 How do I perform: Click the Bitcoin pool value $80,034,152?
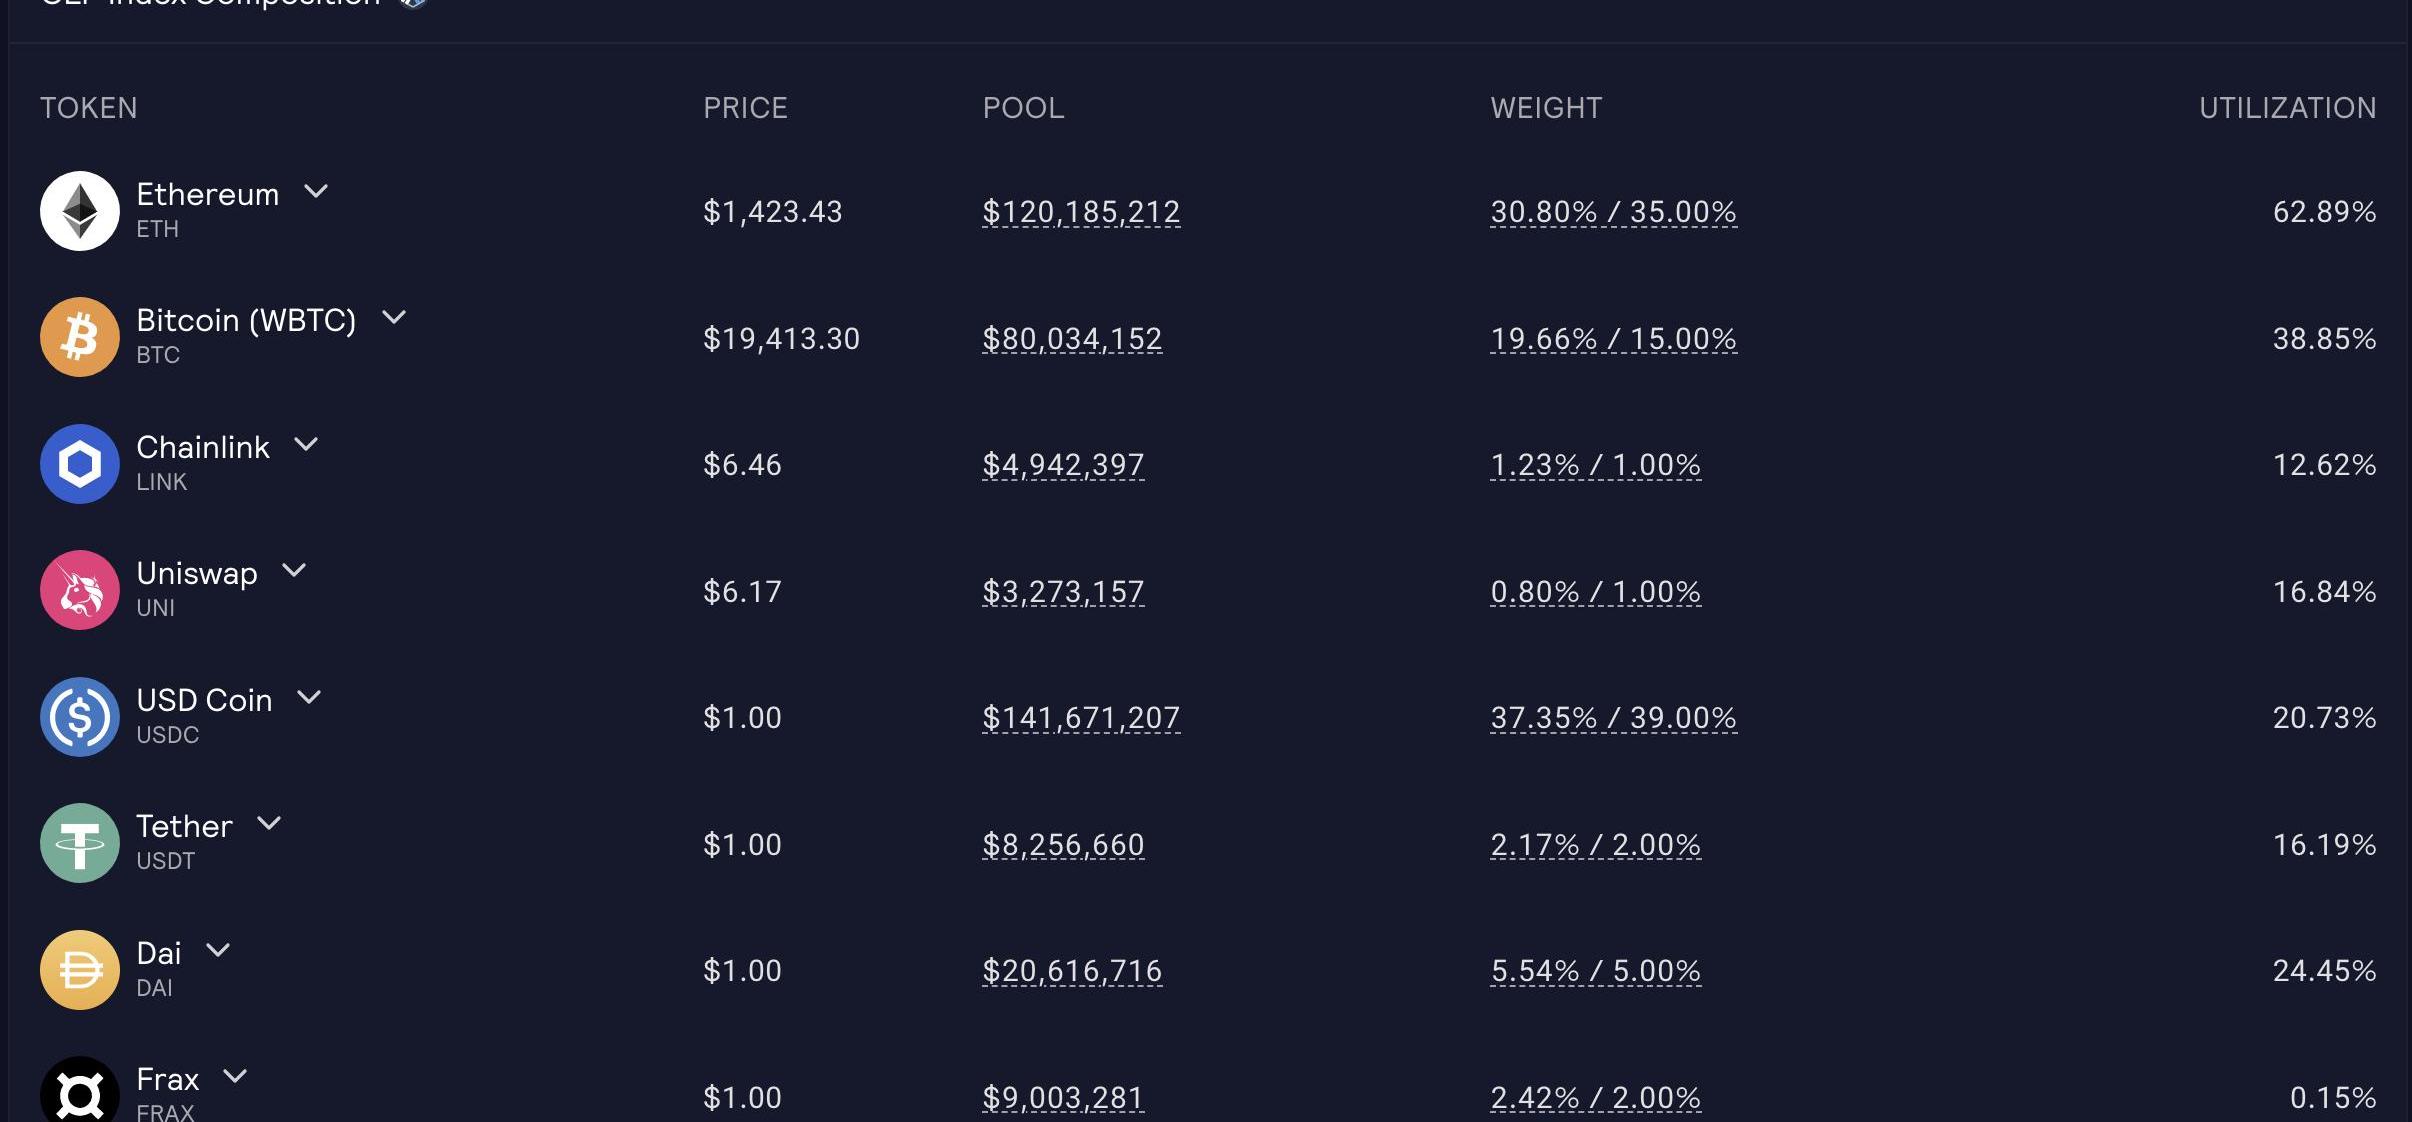click(1072, 339)
